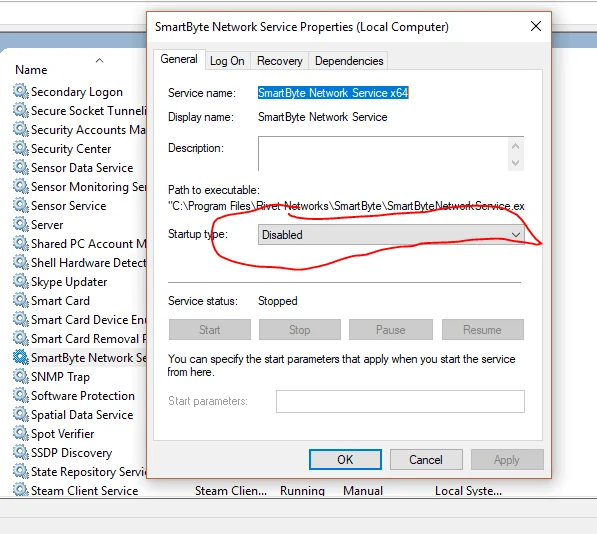Screen dimensions: 597x534
Task: Click the Server service gear icon
Action: tap(21, 225)
